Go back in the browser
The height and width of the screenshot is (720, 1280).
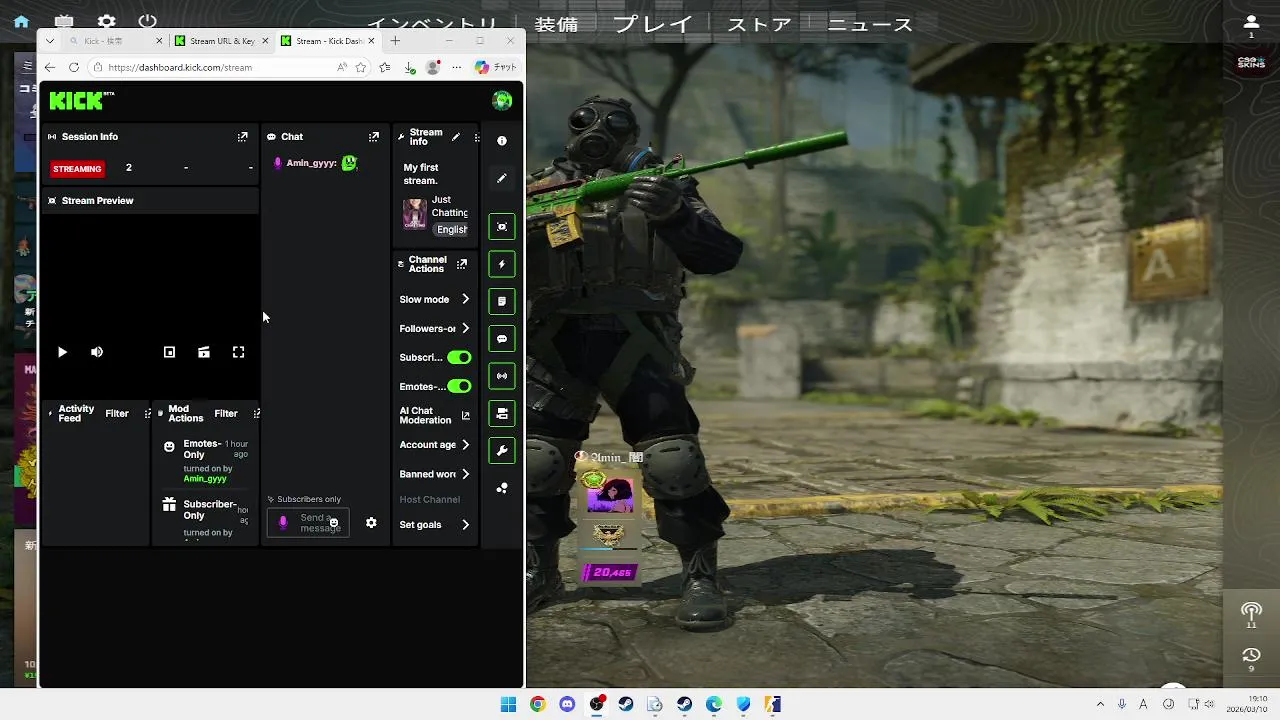pyautogui.click(x=50, y=67)
